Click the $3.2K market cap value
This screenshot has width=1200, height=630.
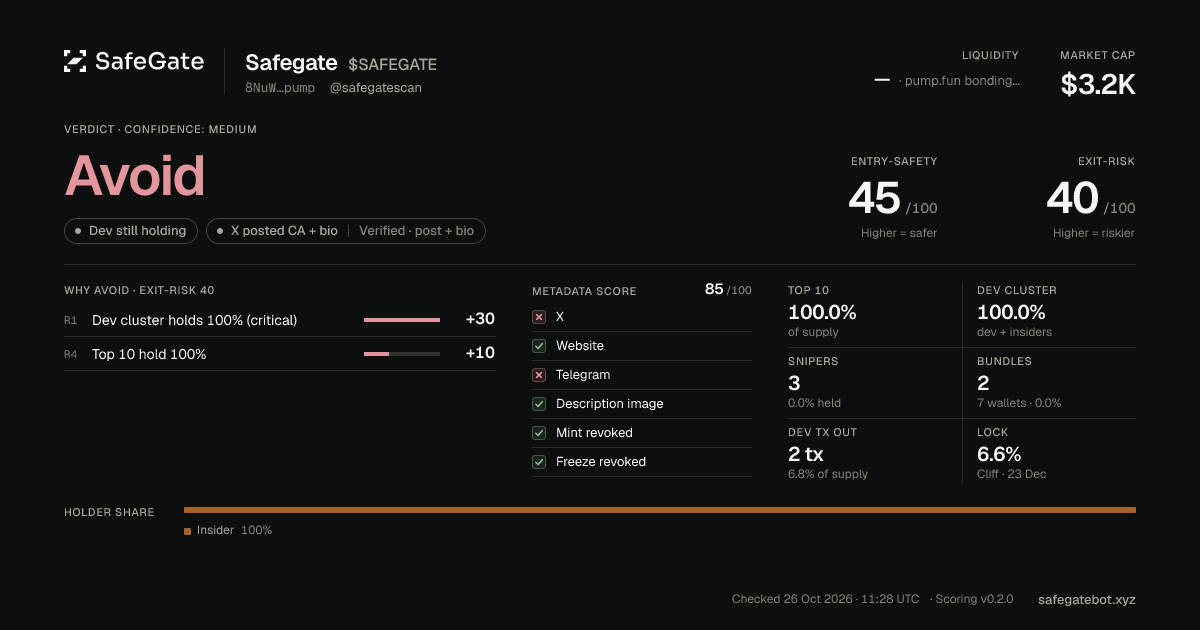[x=1098, y=85]
